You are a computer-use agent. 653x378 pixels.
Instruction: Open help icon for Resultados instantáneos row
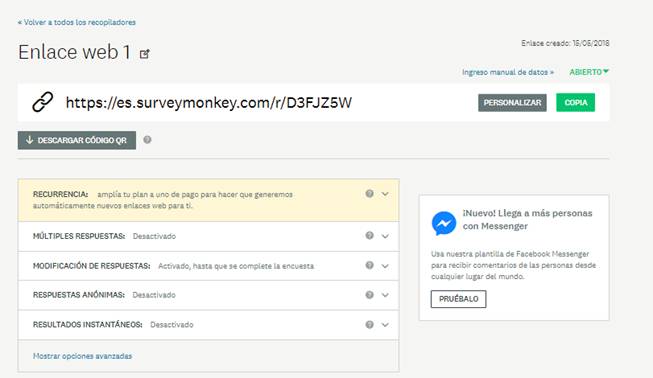click(369, 324)
